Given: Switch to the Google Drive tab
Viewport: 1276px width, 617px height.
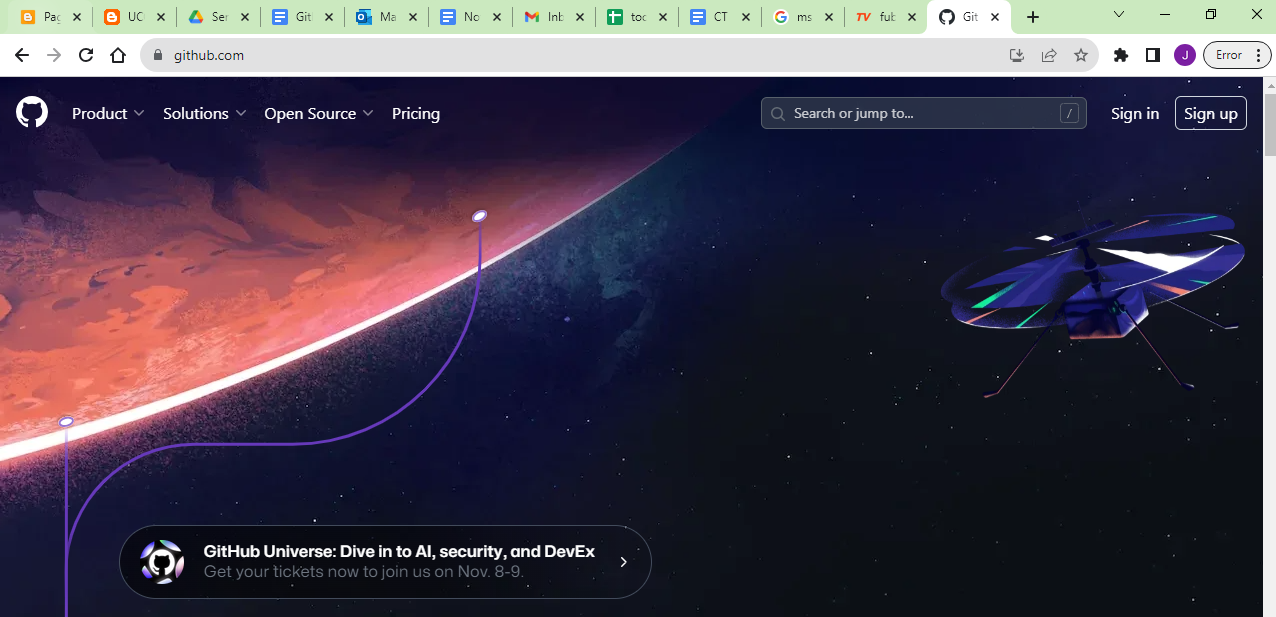Looking at the screenshot, I should 219,17.
